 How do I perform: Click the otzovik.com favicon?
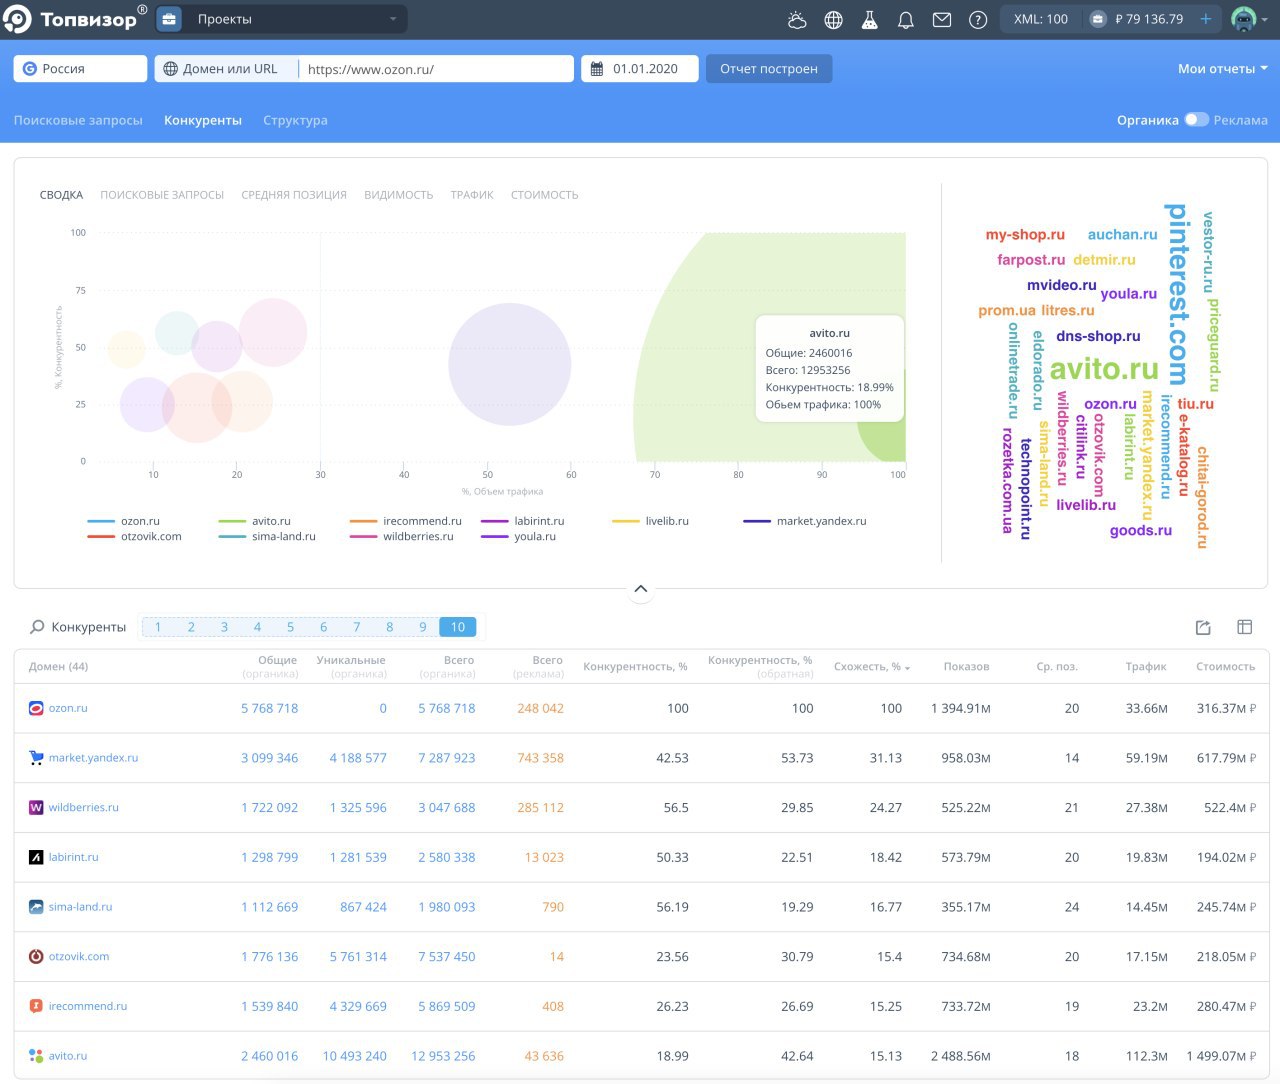pos(36,956)
